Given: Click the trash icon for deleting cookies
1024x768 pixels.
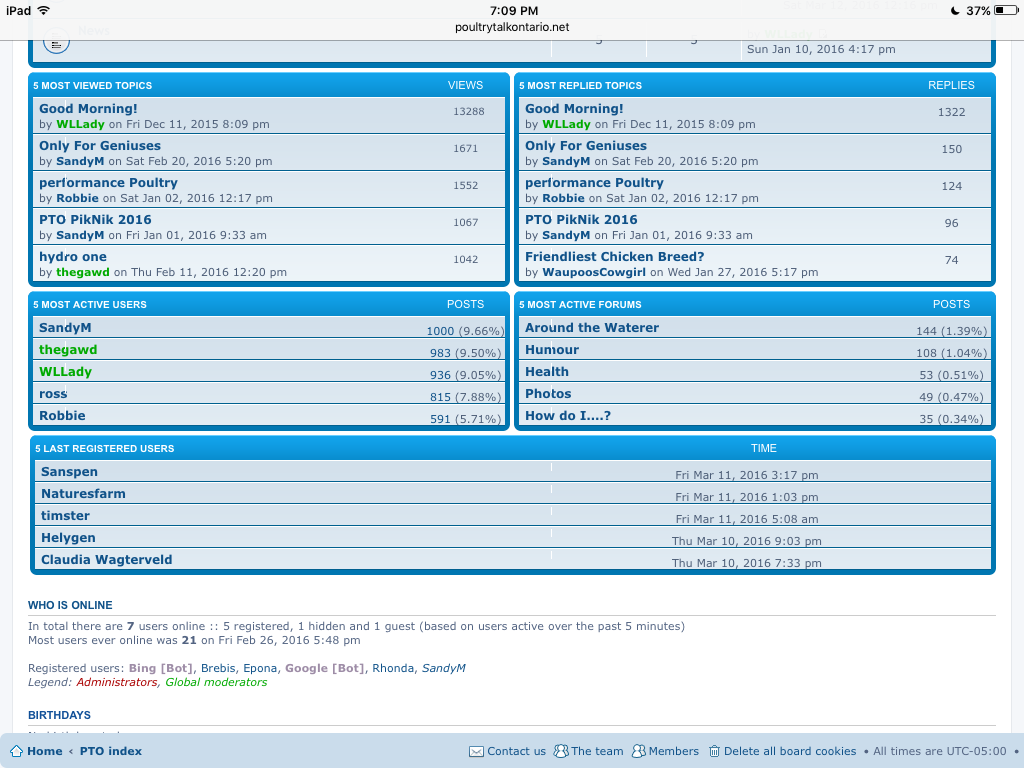Looking at the screenshot, I should point(714,751).
